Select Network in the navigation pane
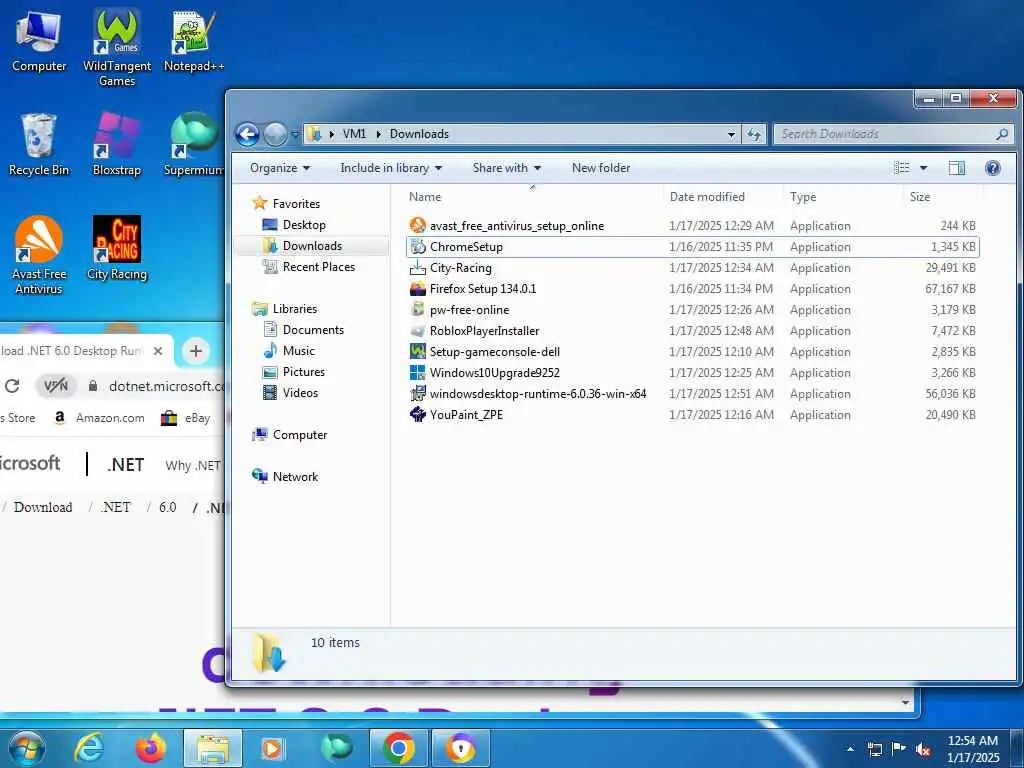 295,477
